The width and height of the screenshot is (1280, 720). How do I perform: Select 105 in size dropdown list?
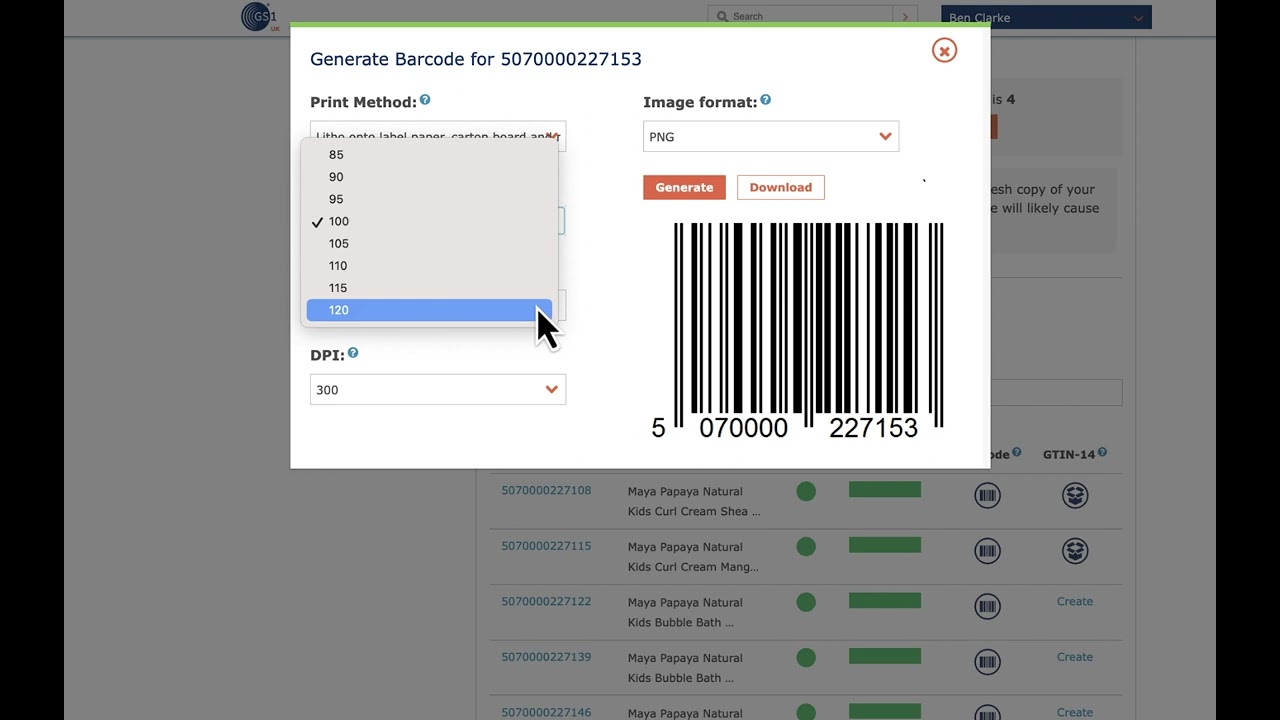pos(429,243)
